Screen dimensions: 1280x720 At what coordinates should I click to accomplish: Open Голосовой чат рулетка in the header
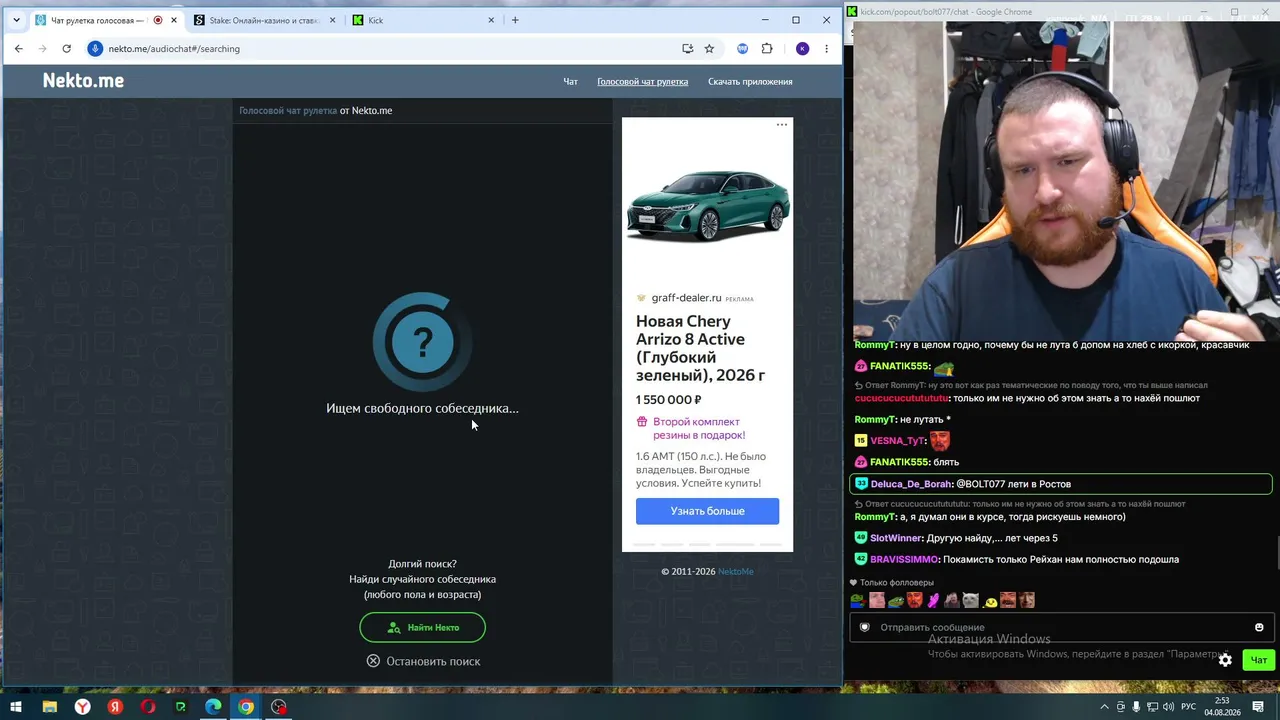[x=642, y=82]
